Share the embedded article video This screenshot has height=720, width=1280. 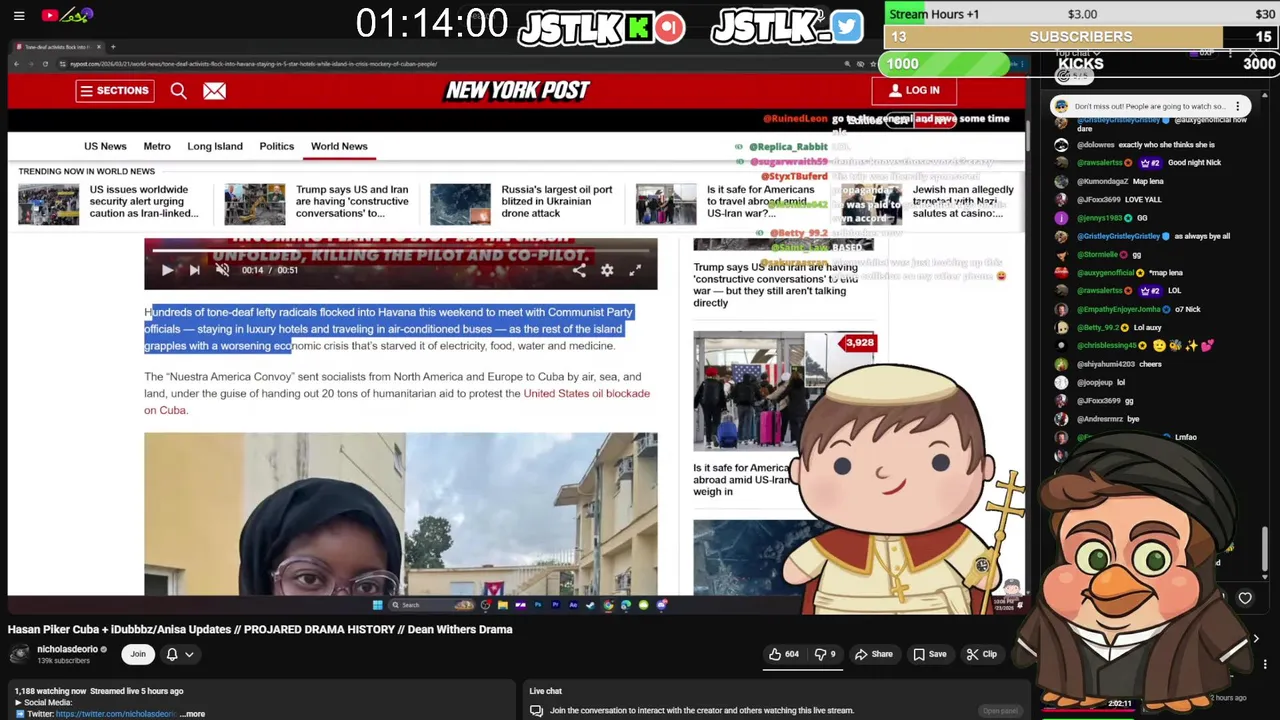coord(579,270)
